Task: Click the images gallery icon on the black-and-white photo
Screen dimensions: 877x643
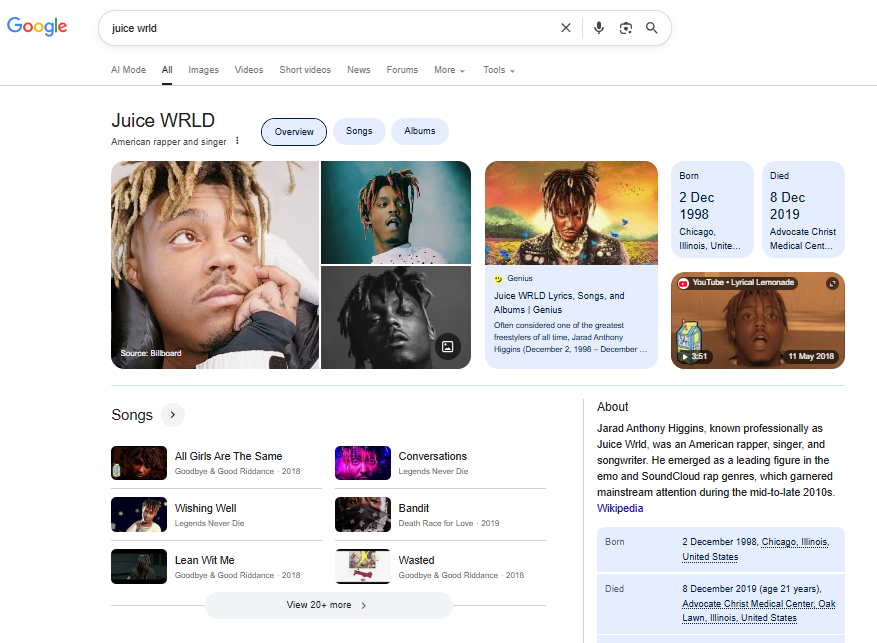Action: tap(447, 347)
